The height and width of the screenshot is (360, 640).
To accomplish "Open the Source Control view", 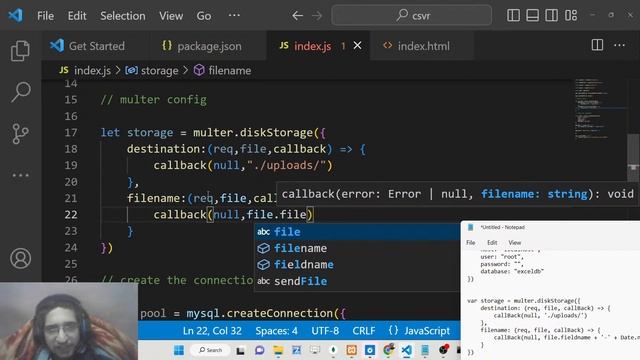I will (x=20, y=134).
